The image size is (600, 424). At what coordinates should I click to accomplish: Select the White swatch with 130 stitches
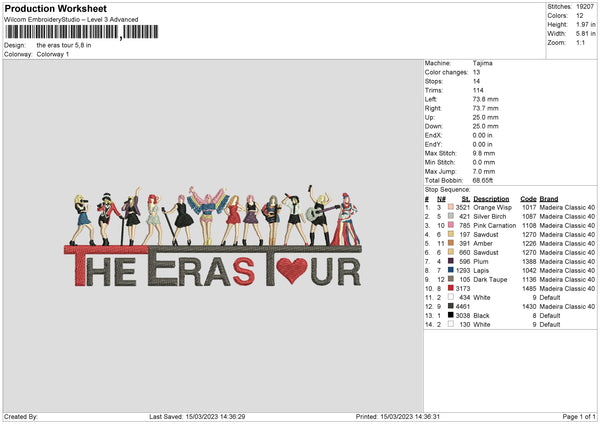coord(451,325)
